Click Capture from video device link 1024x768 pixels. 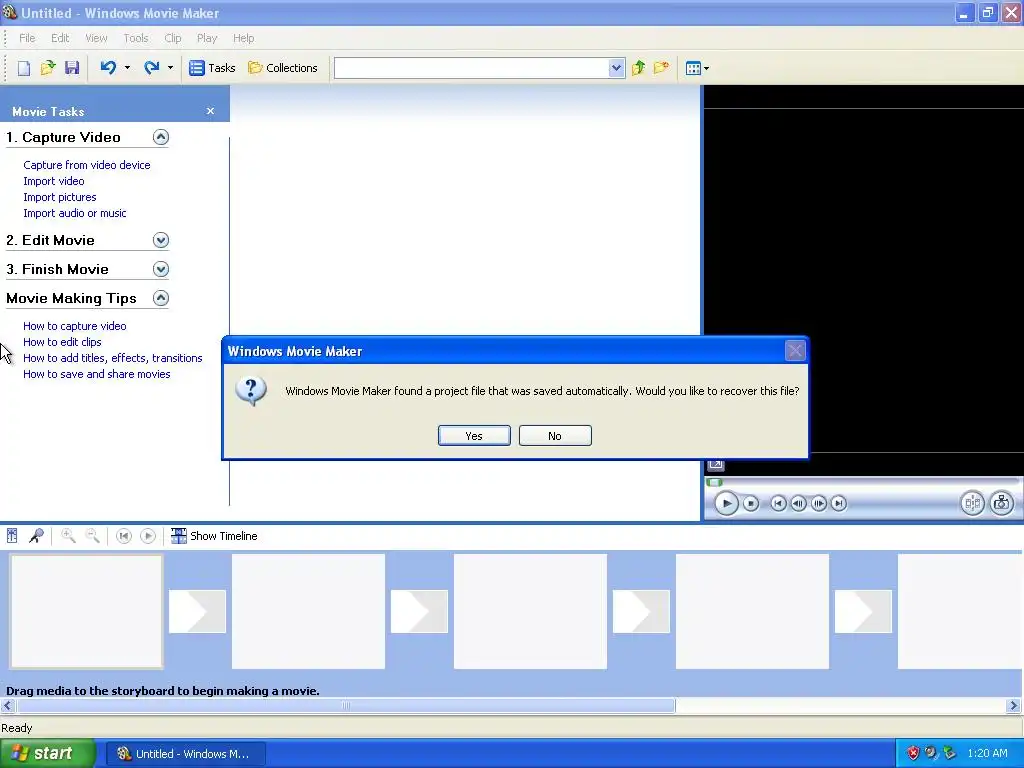[x=87, y=165]
